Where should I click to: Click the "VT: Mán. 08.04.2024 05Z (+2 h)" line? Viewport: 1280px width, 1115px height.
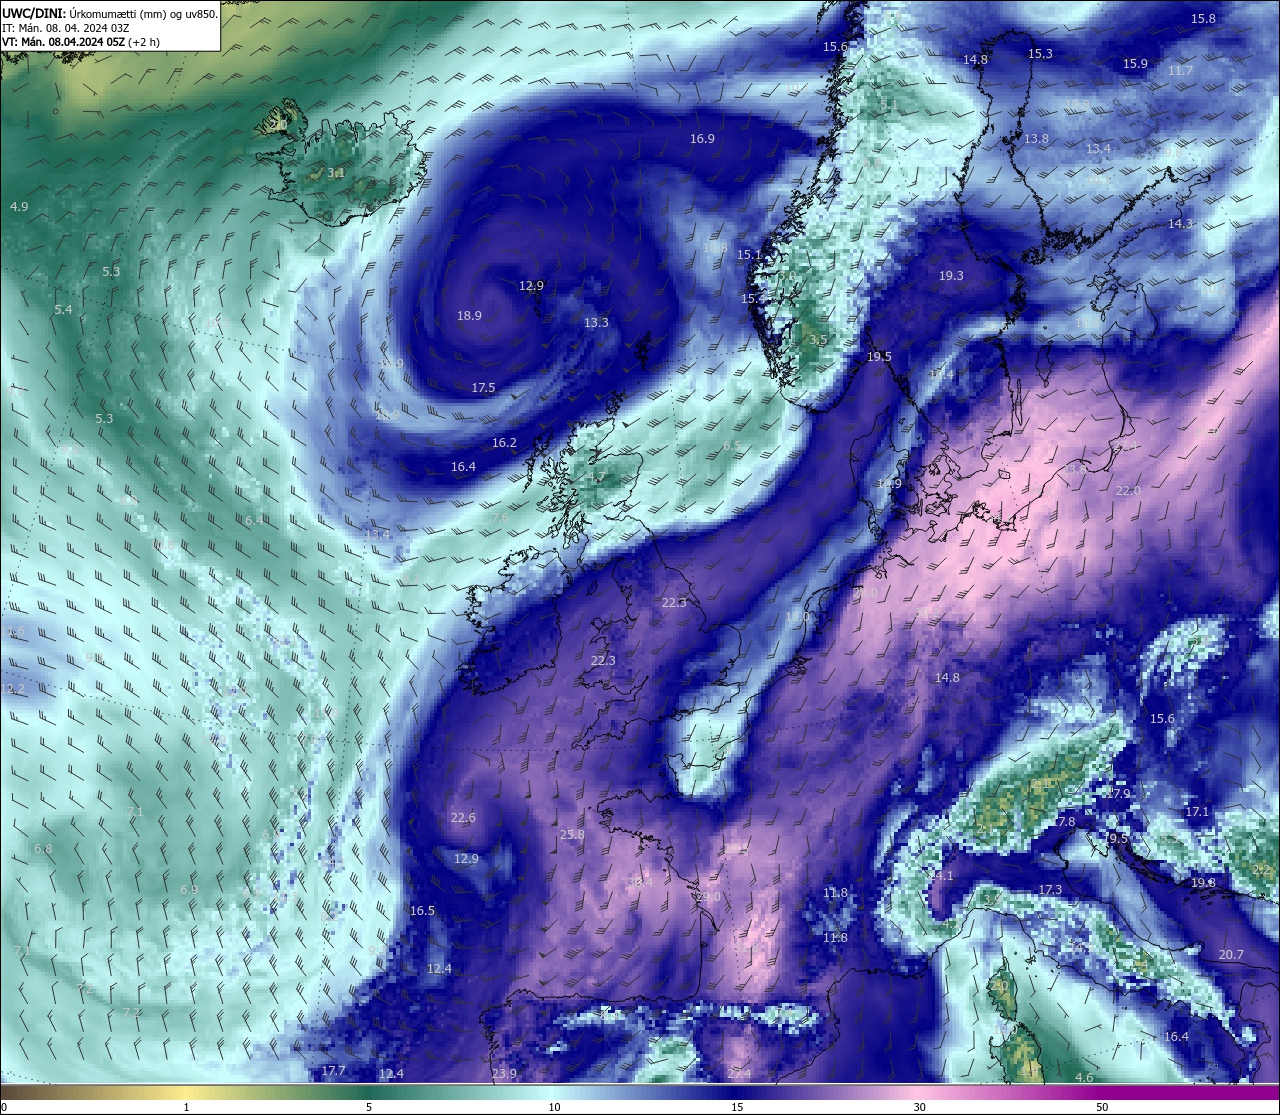[81, 42]
